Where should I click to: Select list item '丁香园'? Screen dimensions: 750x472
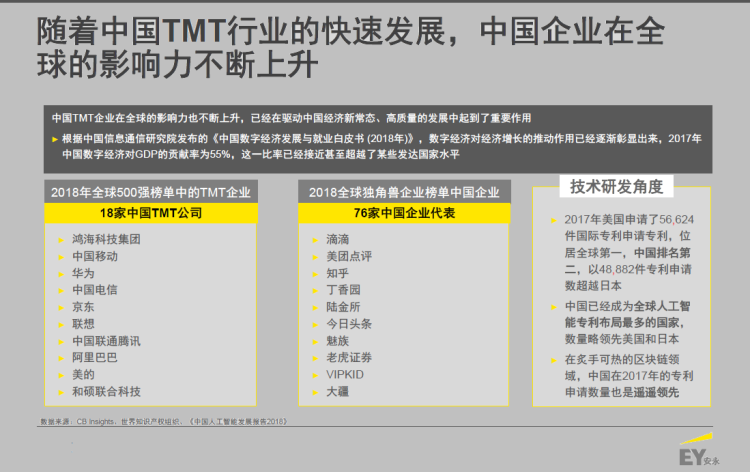pyautogui.click(x=343, y=290)
